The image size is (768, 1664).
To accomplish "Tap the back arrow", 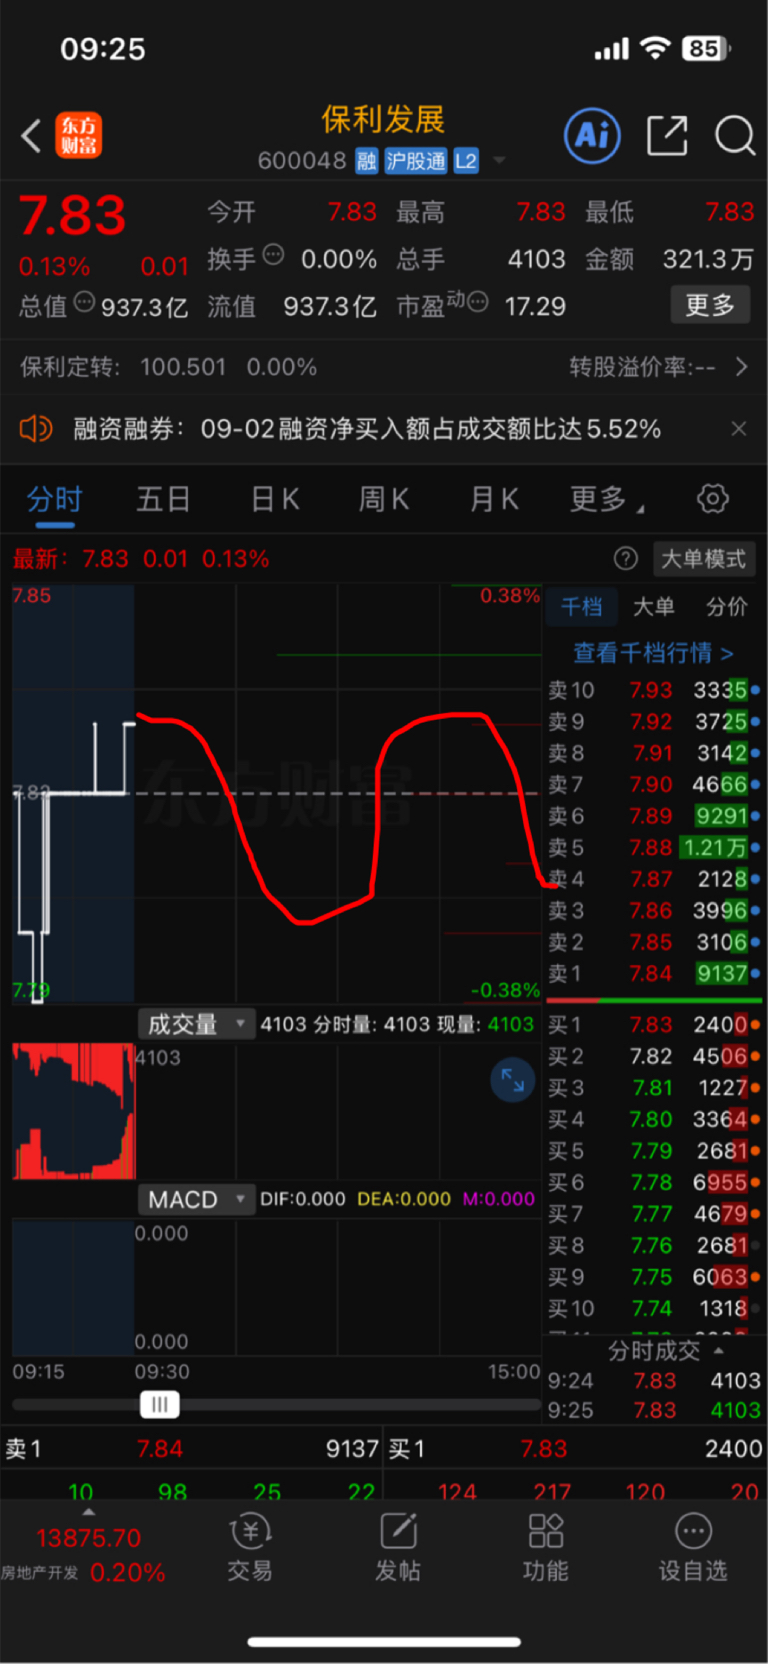I will click(x=32, y=136).
